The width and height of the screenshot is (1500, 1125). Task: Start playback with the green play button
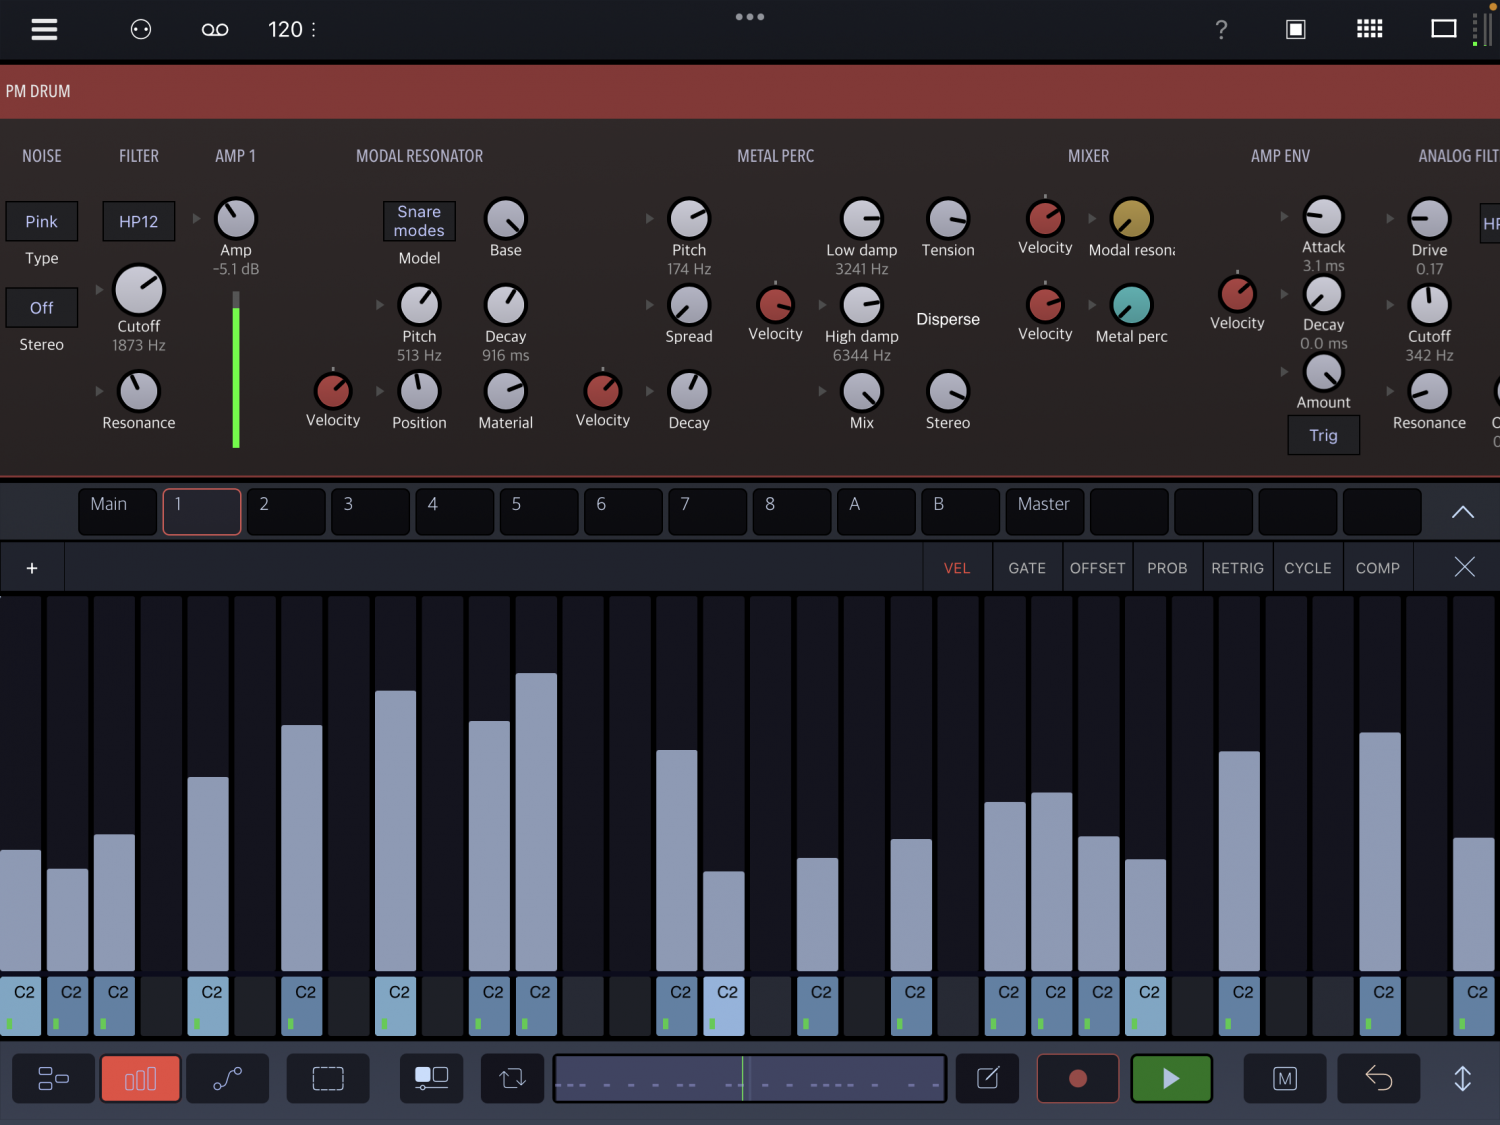click(1171, 1078)
